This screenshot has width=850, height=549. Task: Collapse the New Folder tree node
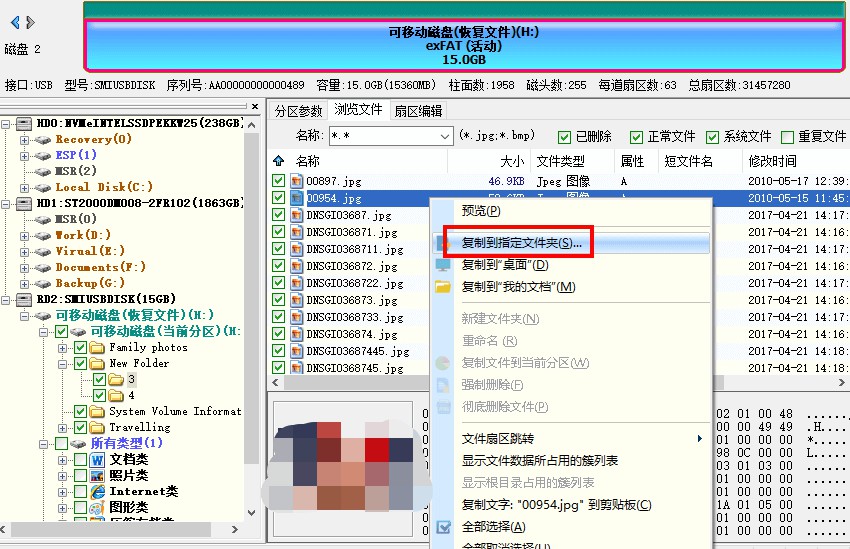[63, 364]
